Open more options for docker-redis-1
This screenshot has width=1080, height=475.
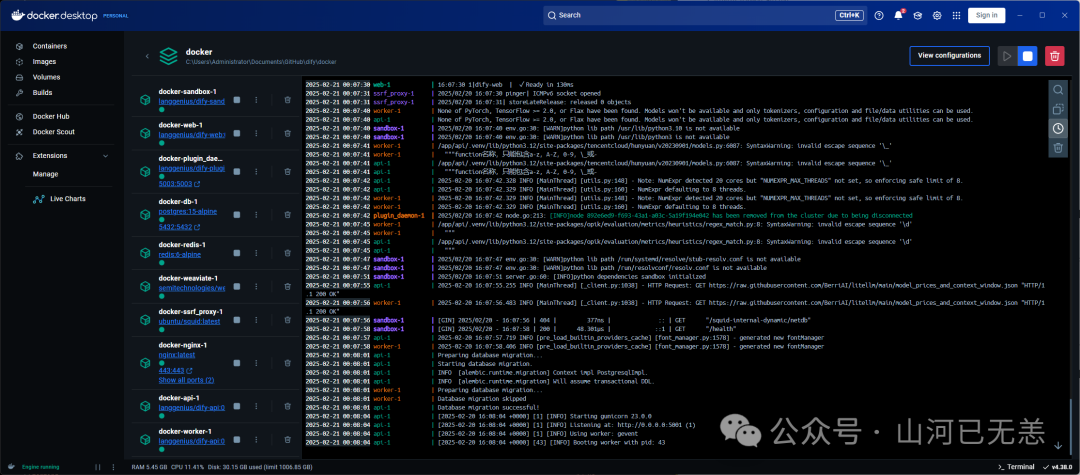click(256, 253)
